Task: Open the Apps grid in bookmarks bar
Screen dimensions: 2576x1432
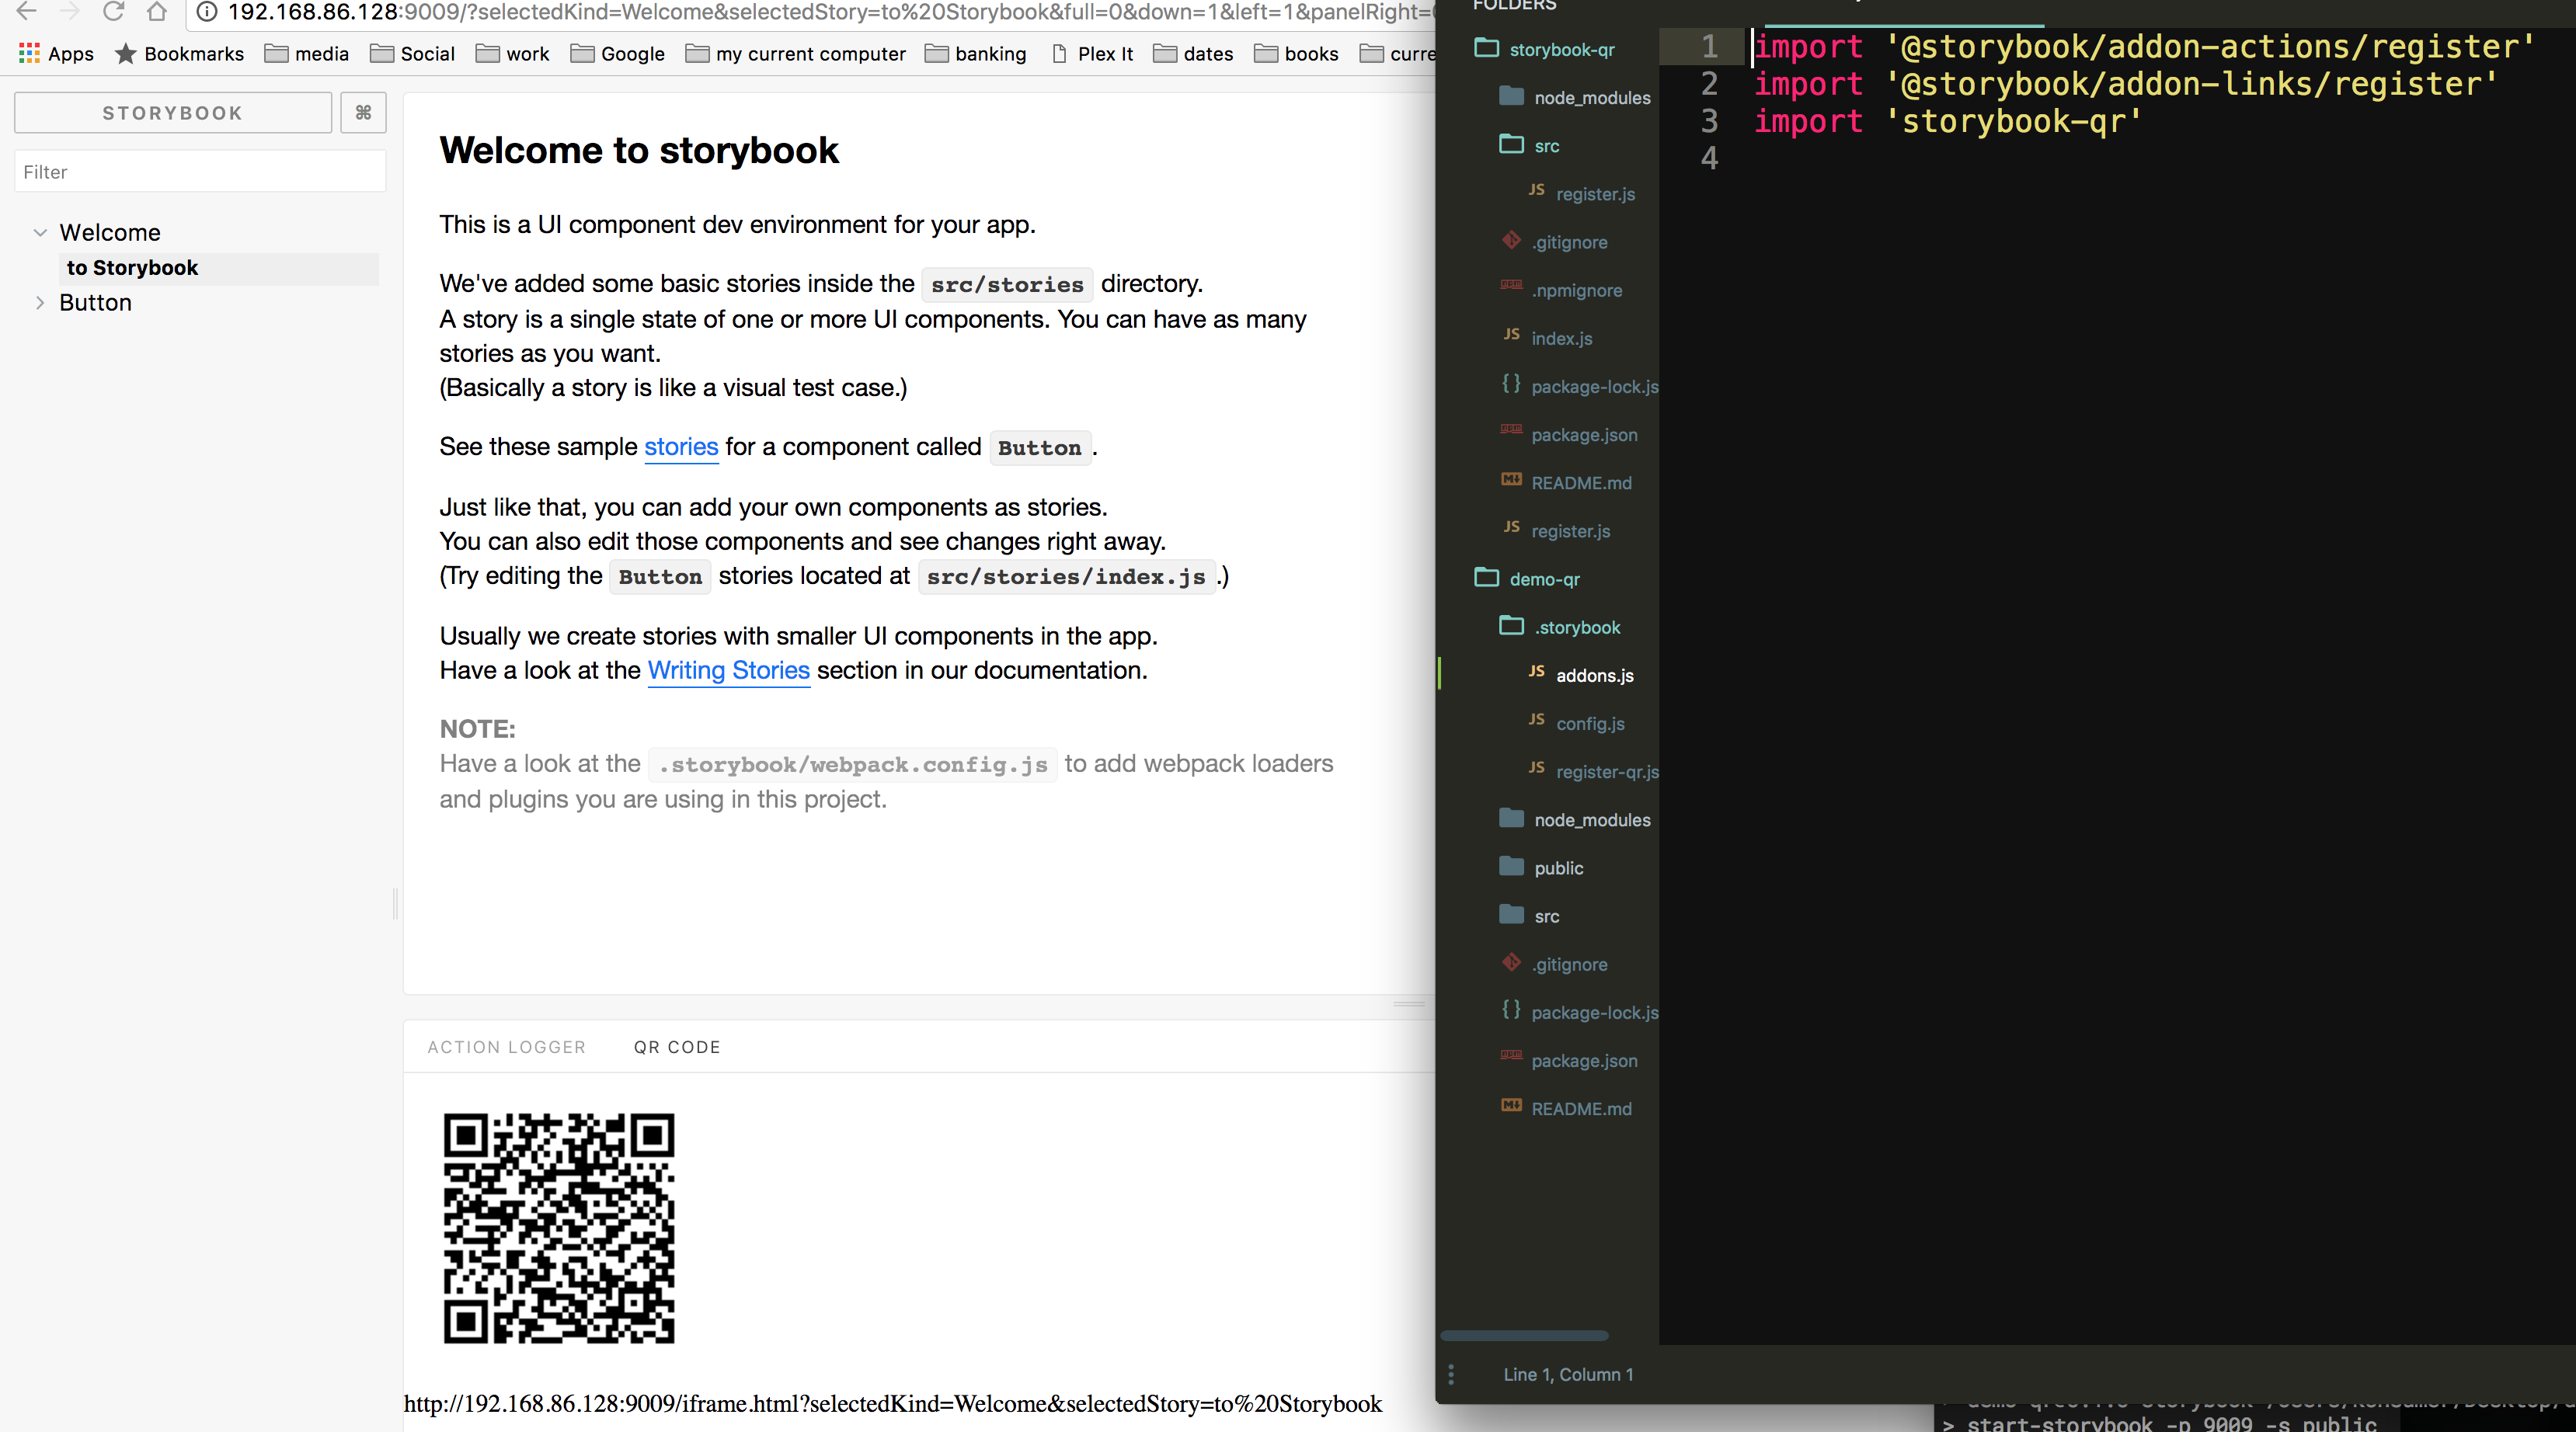Action: click(x=29, y=53)
